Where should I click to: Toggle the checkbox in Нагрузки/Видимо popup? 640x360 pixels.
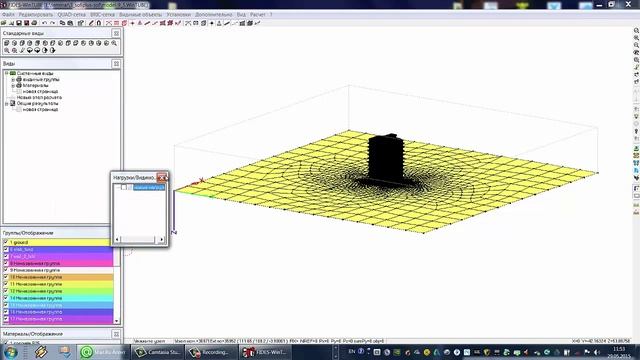point(124,187)
